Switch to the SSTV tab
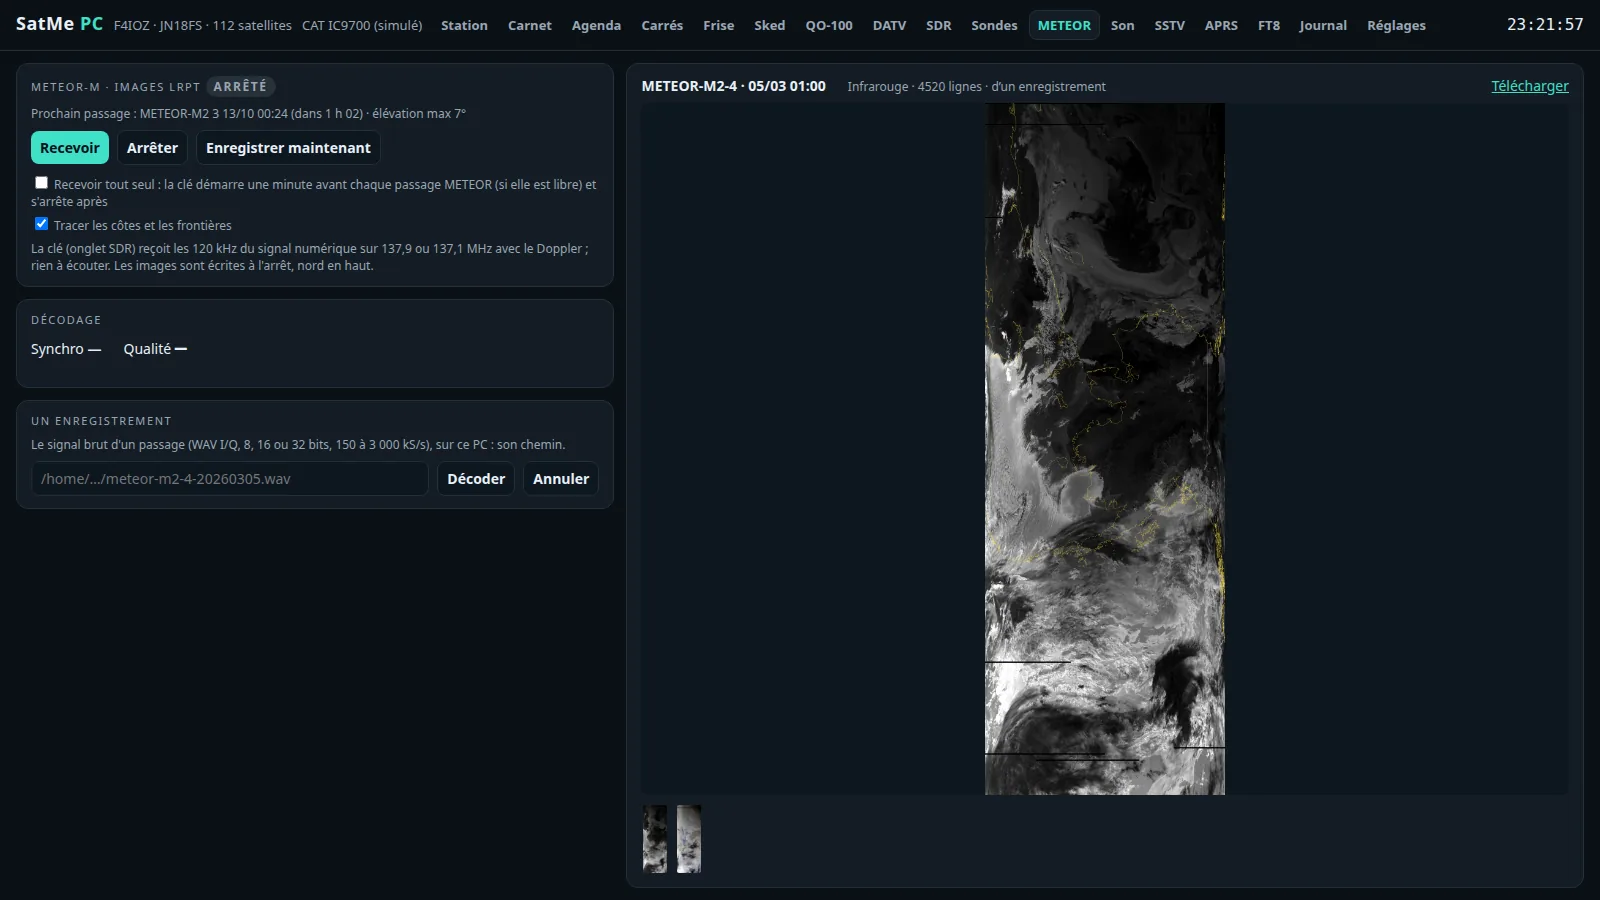Screen dimensions: 1600x900 click(x=1169, y=25)
